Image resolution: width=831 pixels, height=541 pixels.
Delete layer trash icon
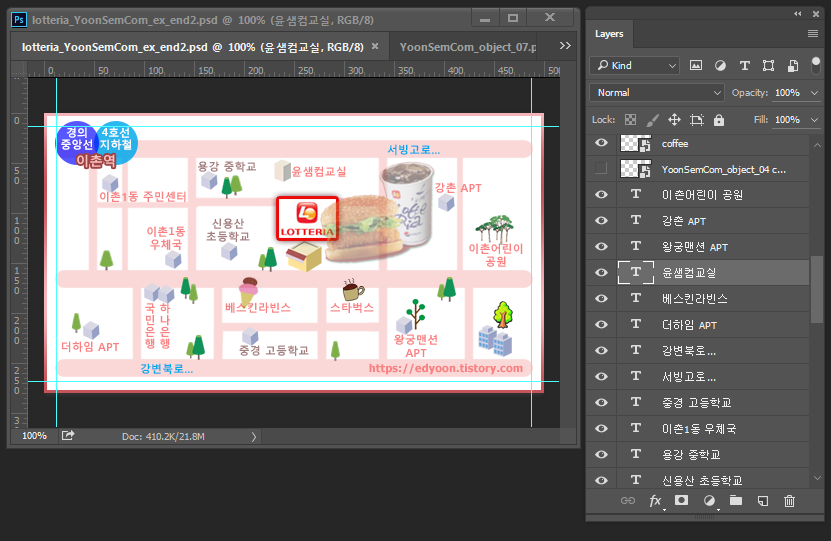[790, 501]
